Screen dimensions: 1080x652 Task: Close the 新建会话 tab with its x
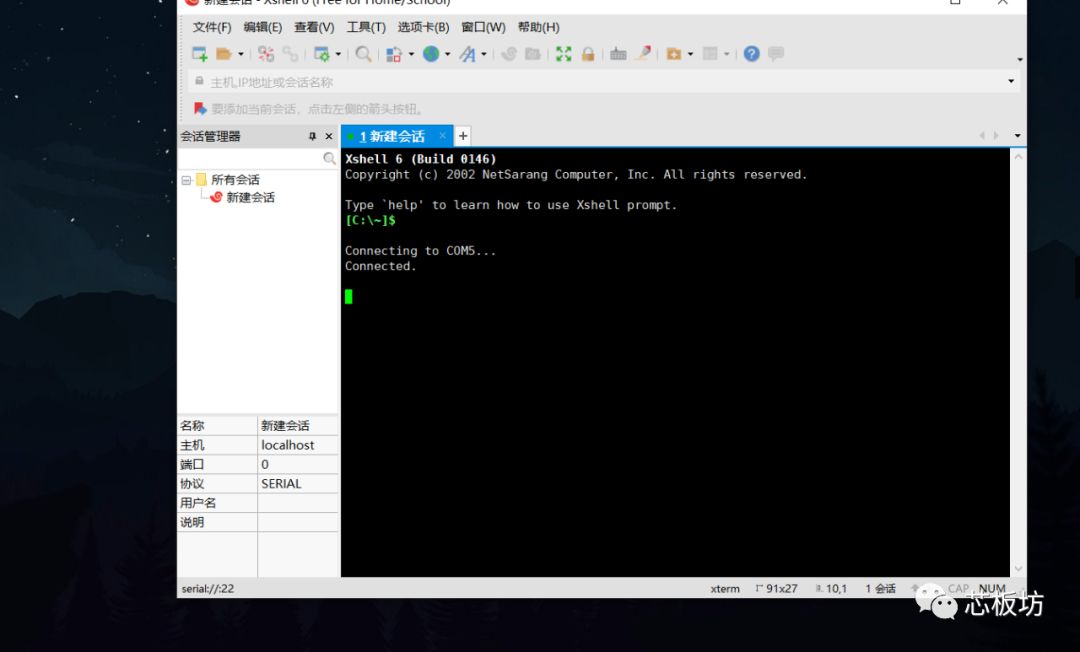pyautogui.click(x=442, y=136)
